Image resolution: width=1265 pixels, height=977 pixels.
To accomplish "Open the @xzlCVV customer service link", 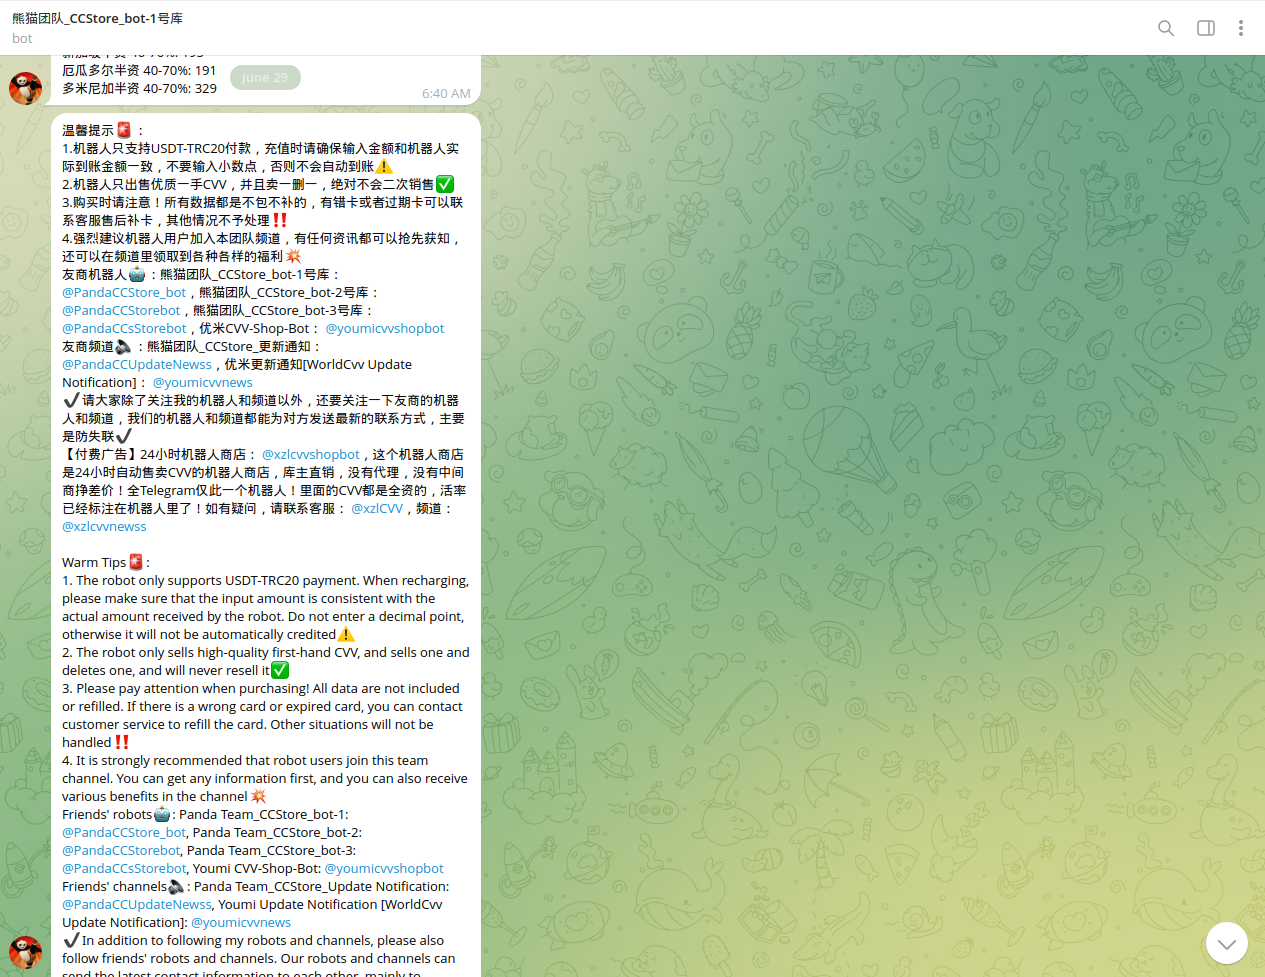I will coord(377,508).
